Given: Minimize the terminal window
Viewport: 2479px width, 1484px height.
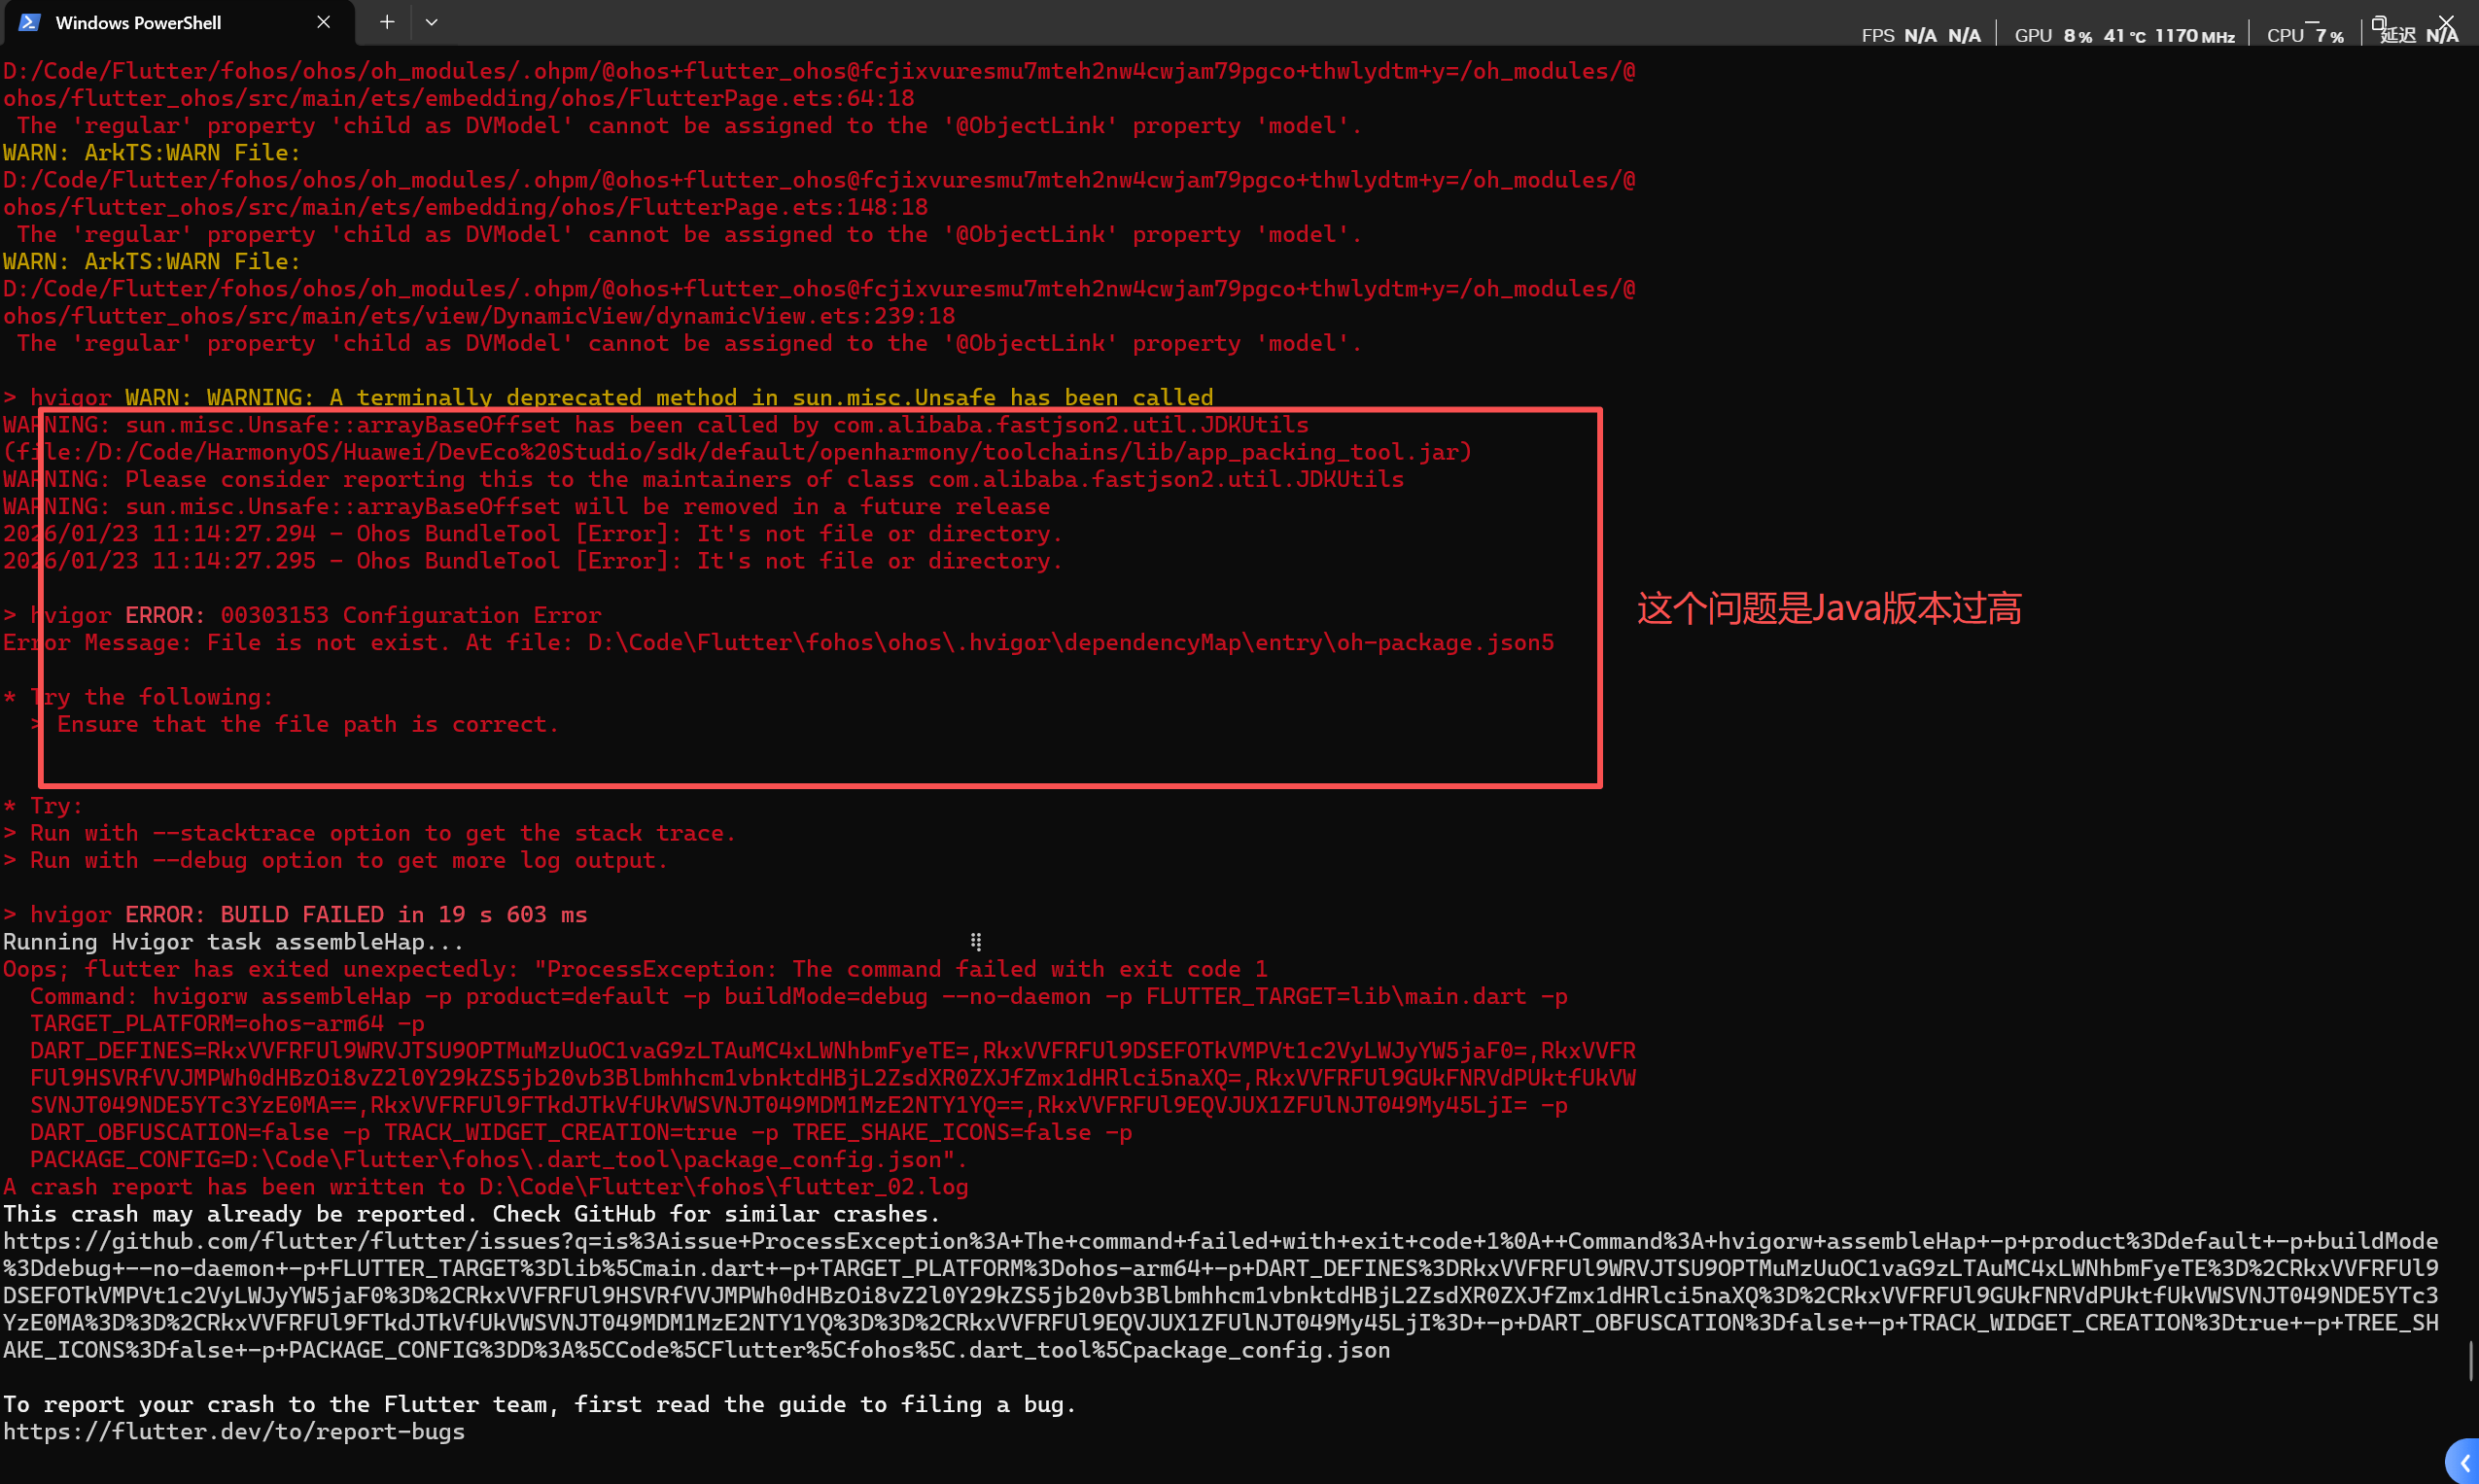Looking at the screenshot, I should point(2313,20).
